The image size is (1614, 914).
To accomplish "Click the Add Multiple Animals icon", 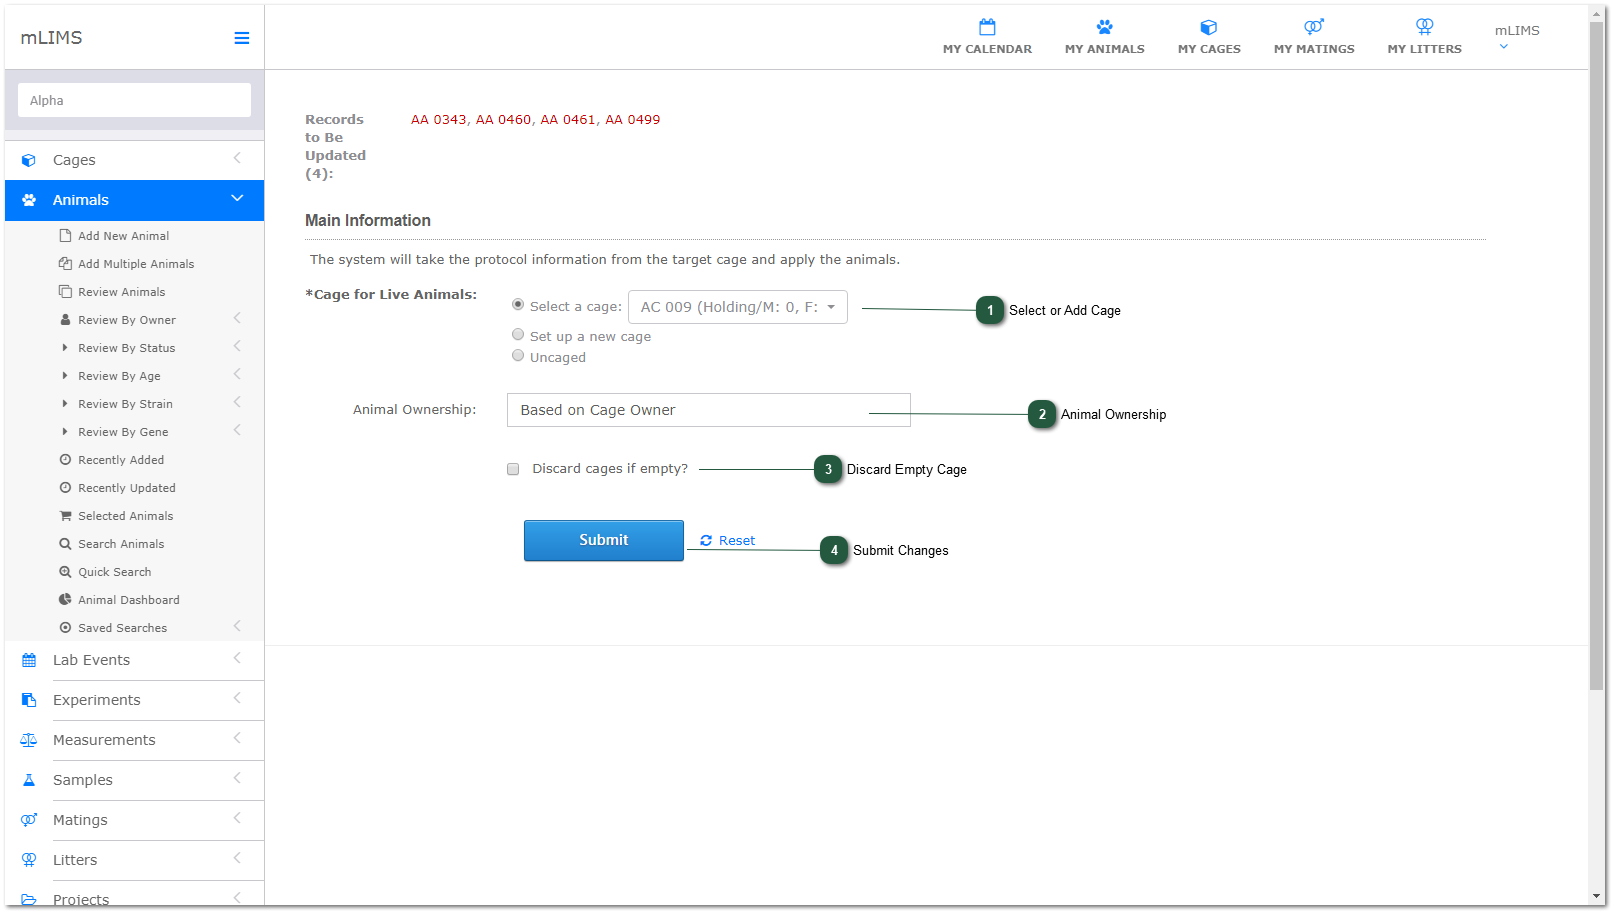I will (65, 264).
